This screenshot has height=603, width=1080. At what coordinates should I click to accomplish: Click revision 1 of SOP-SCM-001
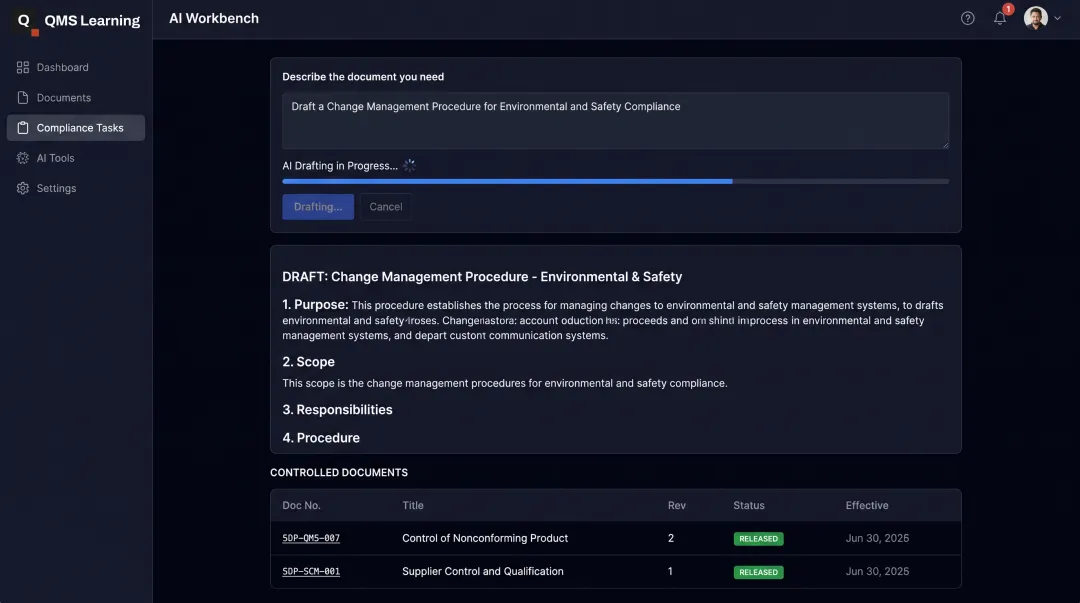pyautogui.click(x=670, y=571)
